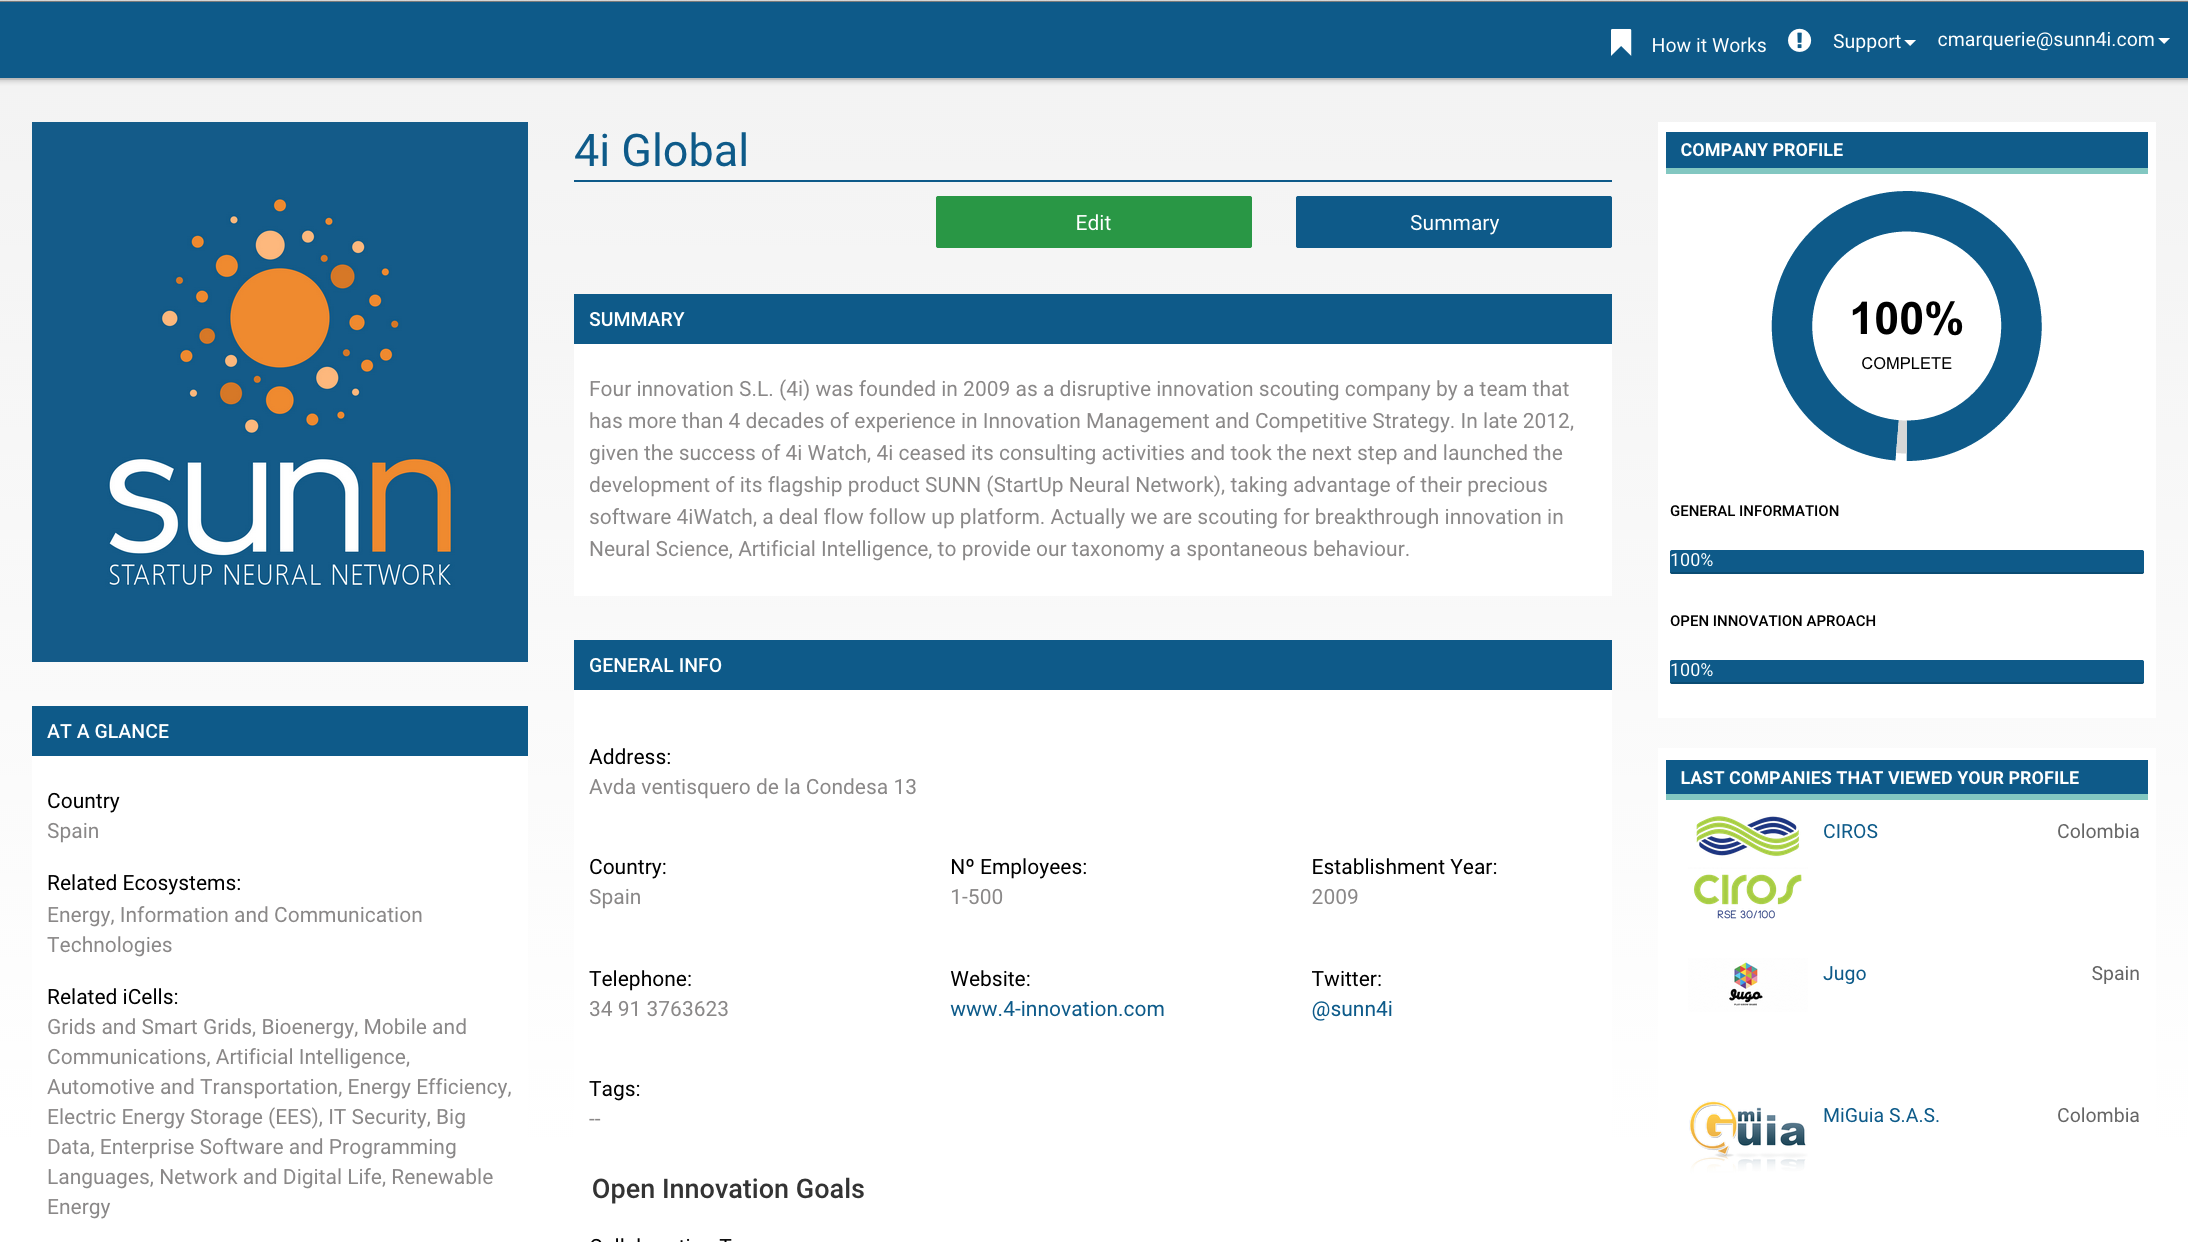Click the GENERAL INFO section header
The height and width of the screenshot is (1242, 2188).
[1092, 665]
